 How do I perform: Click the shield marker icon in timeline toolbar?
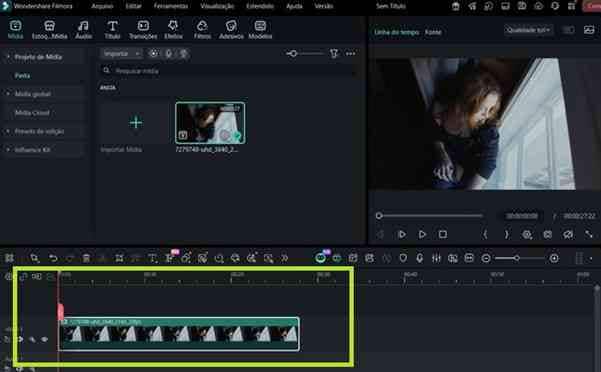pos(403,258)
